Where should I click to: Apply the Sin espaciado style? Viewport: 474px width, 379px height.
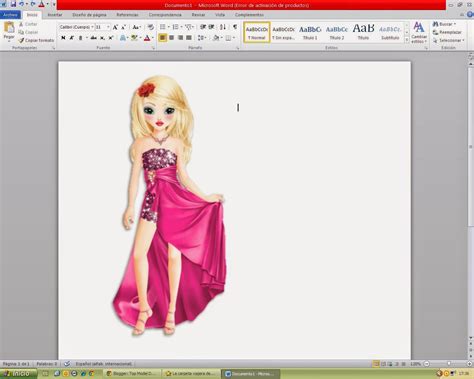[x=283, y=32]
